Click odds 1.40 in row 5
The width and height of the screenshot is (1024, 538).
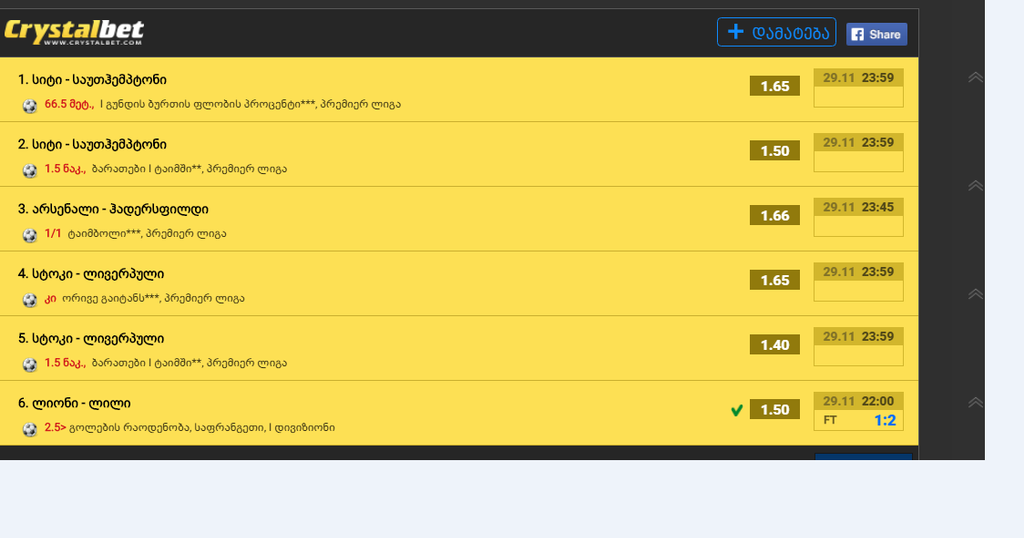coord(775,345)
